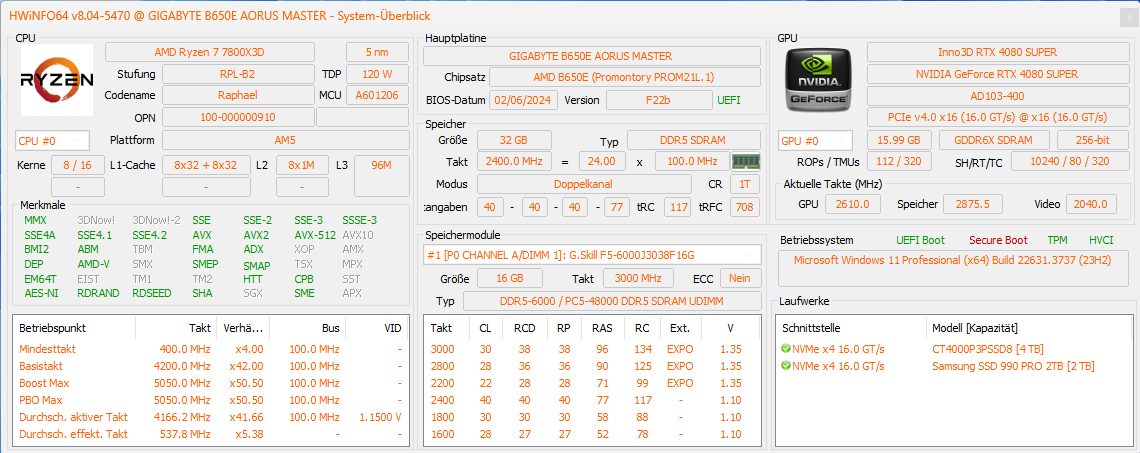Open the GPU #0 selector dropdown

[x=815, y=140]
